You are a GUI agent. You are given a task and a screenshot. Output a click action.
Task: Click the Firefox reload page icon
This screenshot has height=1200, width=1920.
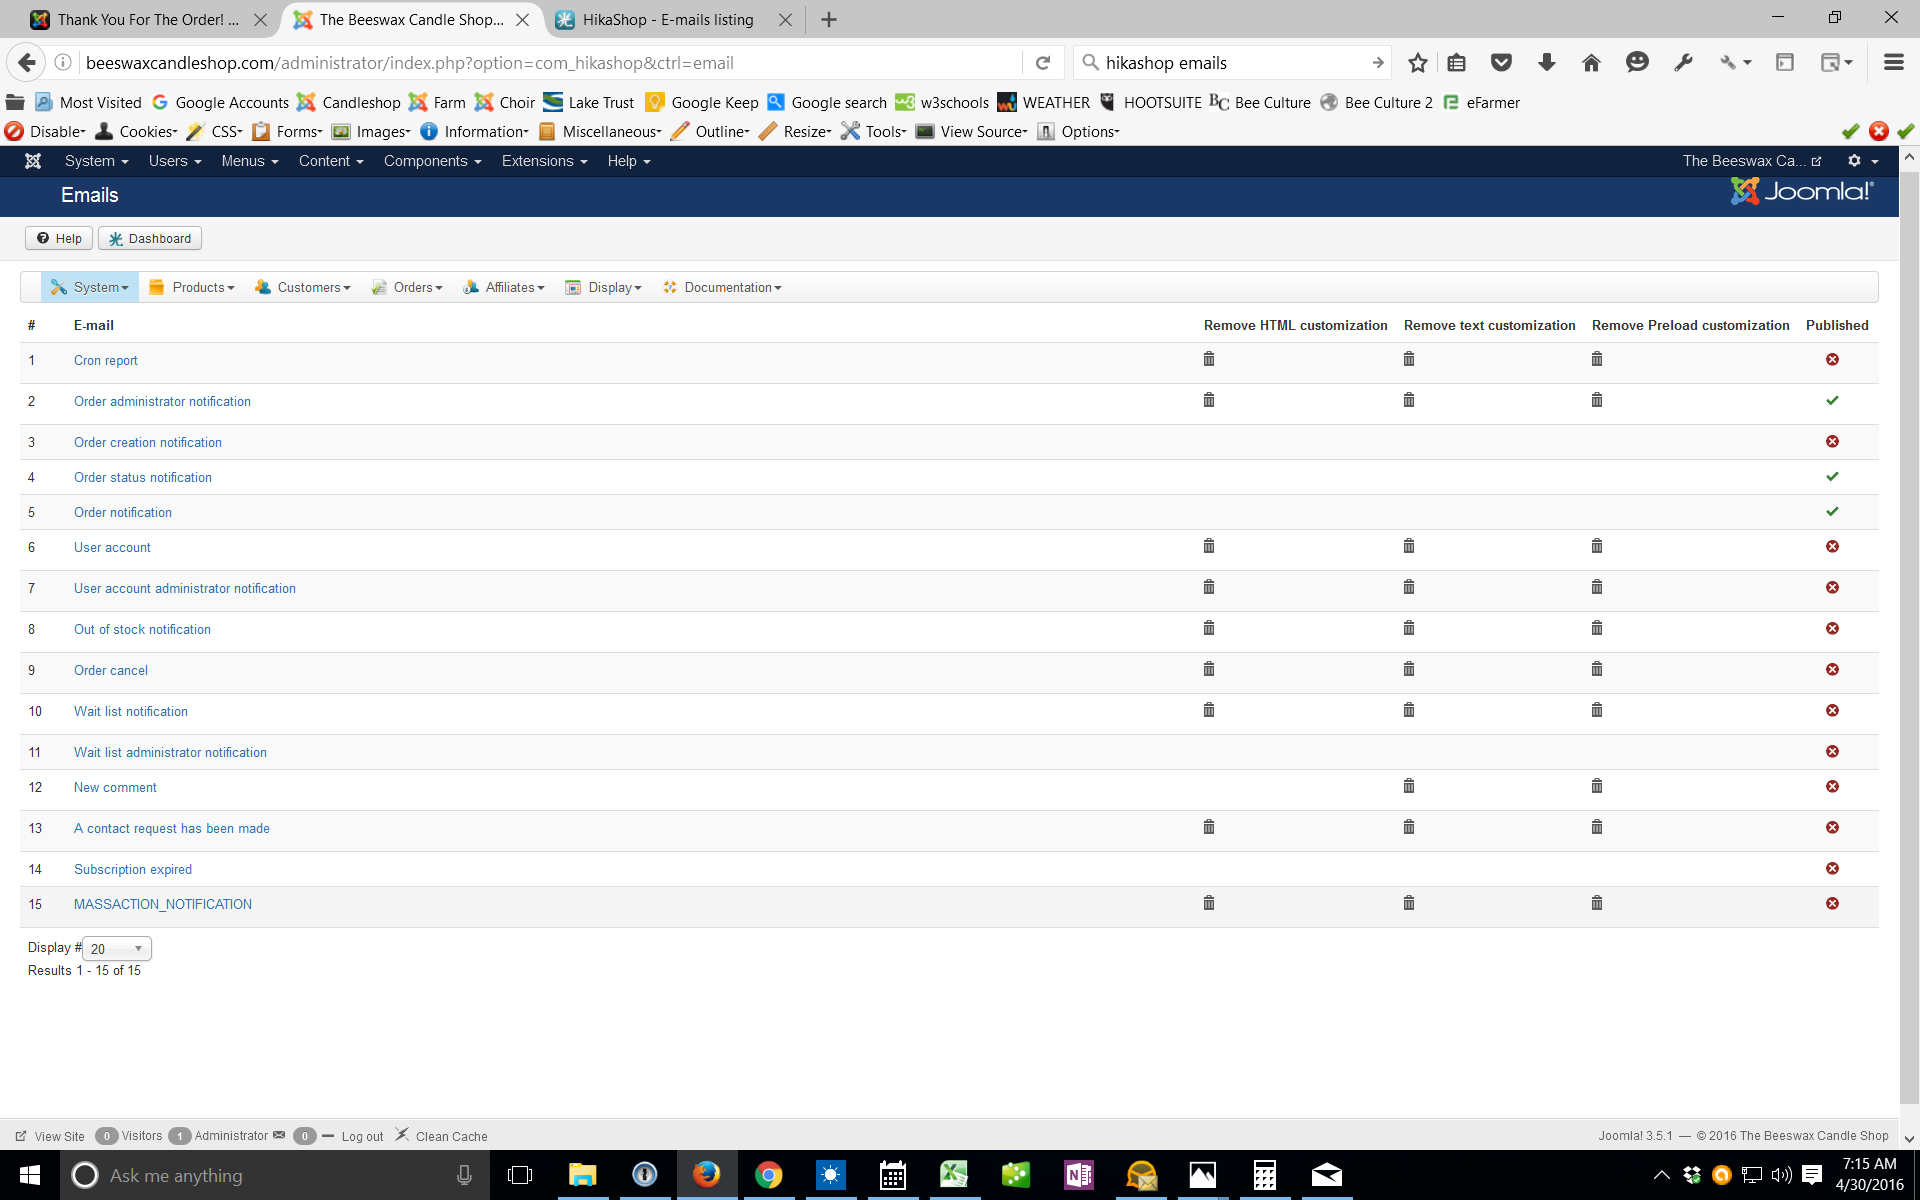[x=1043, y=63]
